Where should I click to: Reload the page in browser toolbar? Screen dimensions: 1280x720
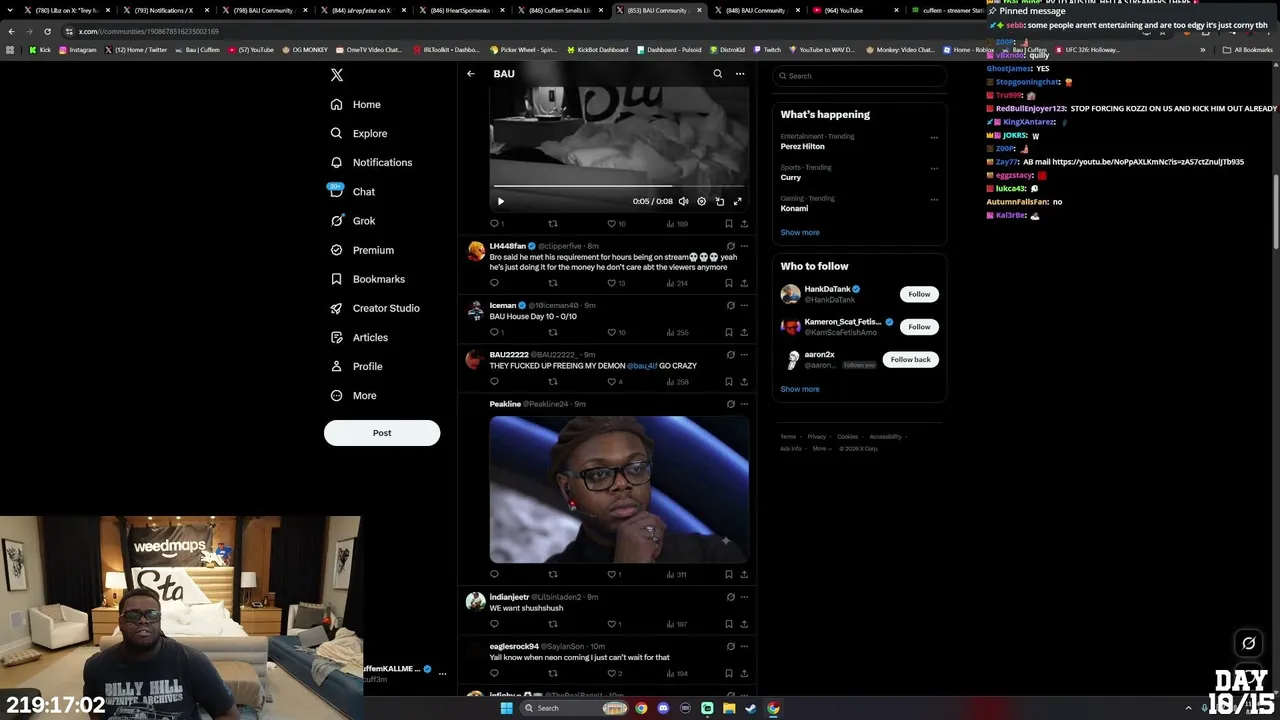pos(47,31)
